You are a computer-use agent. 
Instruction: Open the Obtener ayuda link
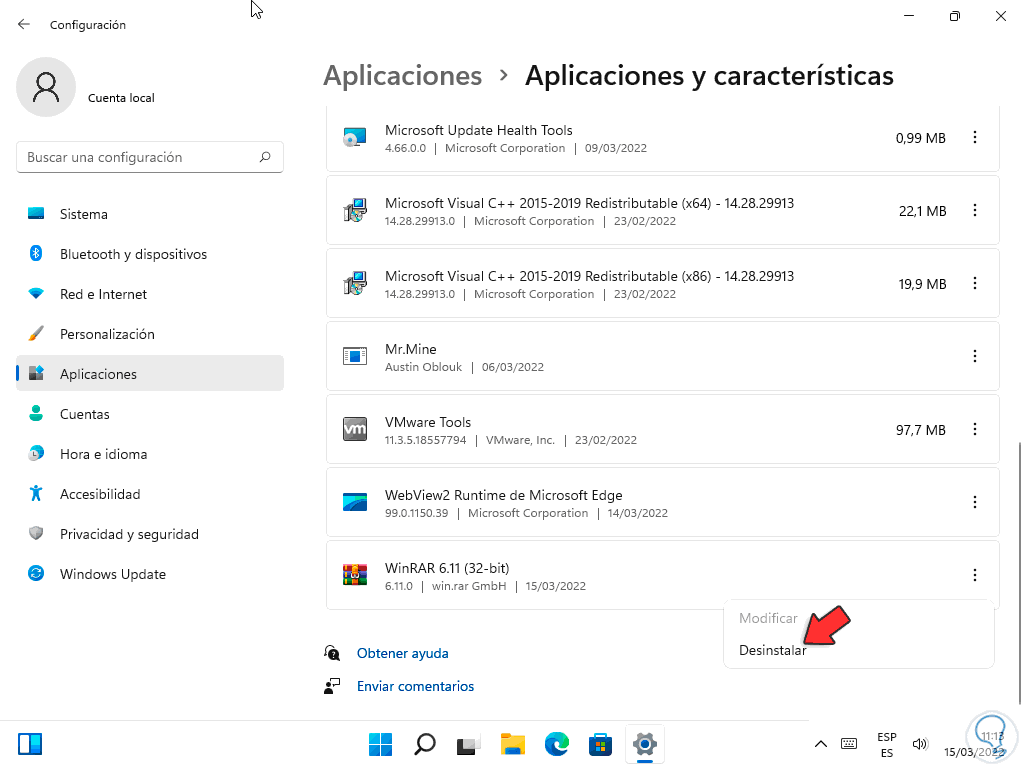click(402, 653)
